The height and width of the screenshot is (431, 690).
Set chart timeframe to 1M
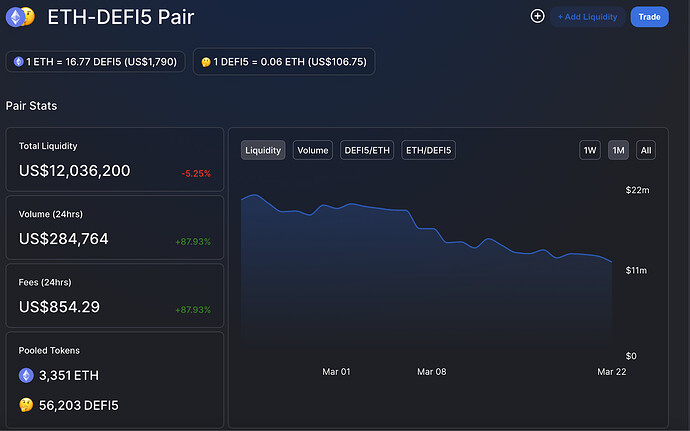coord(618,150)
